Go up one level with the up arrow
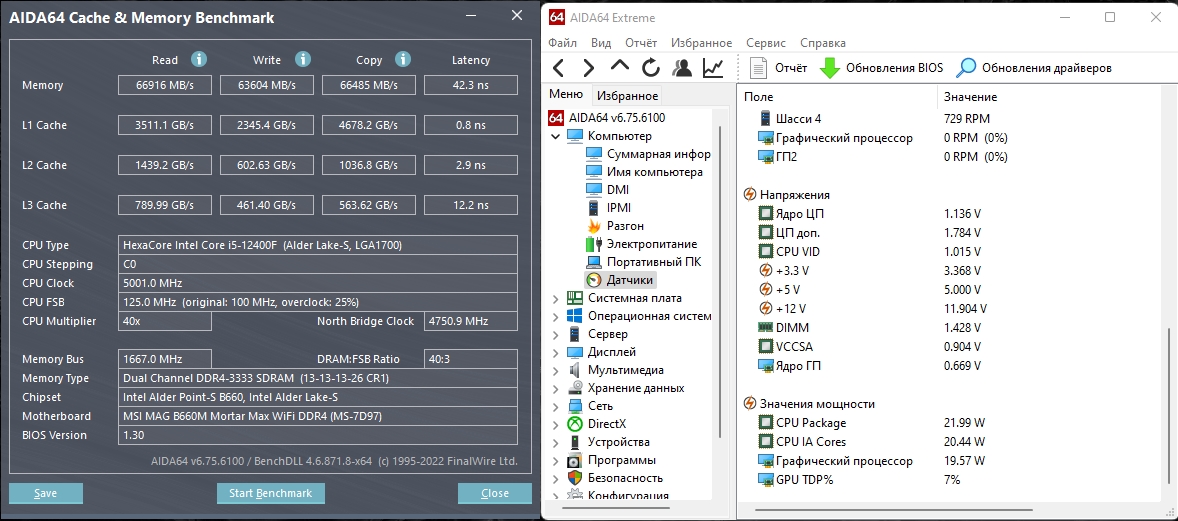The width and height of the screenshot is (1178, 521). point(620,66)
